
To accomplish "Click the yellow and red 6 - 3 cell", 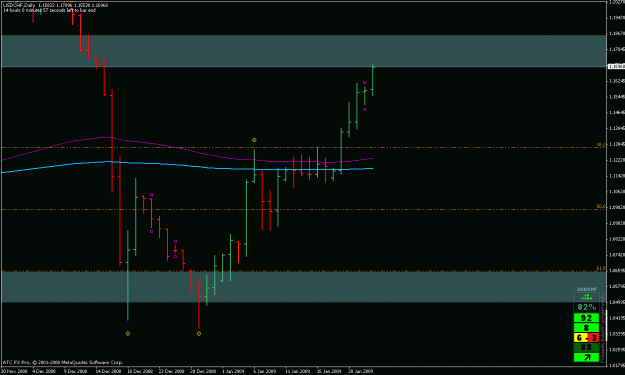I will [x=586, y=338].
